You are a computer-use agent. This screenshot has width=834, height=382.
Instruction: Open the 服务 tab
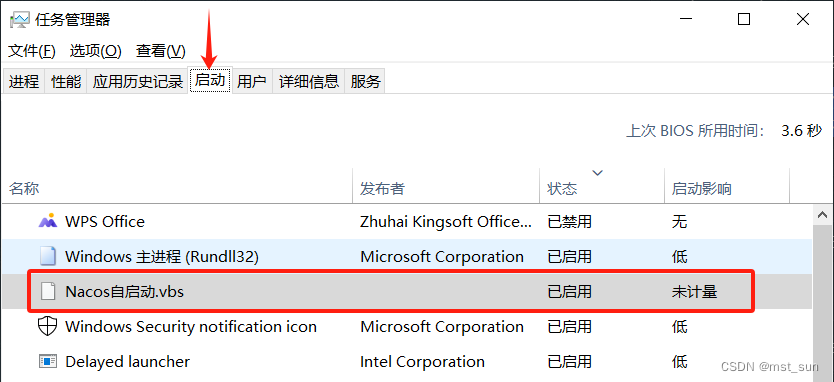365,81
